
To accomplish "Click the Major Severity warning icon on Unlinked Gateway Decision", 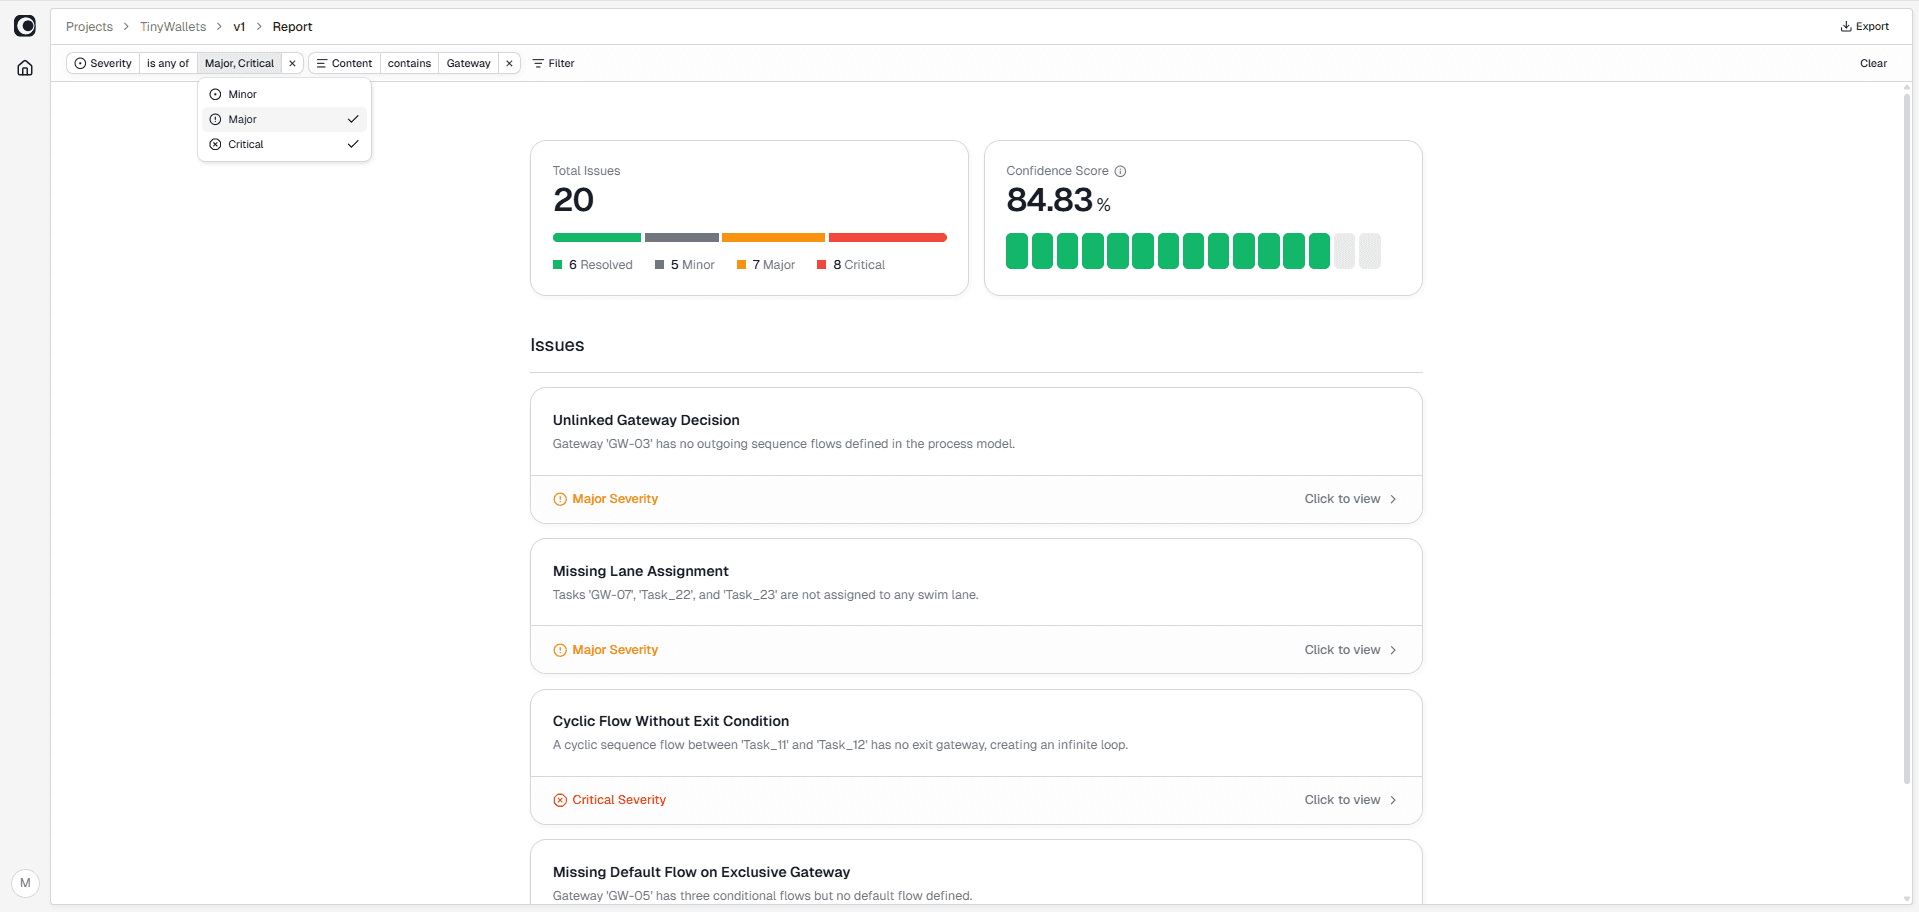I will (560, 498).
